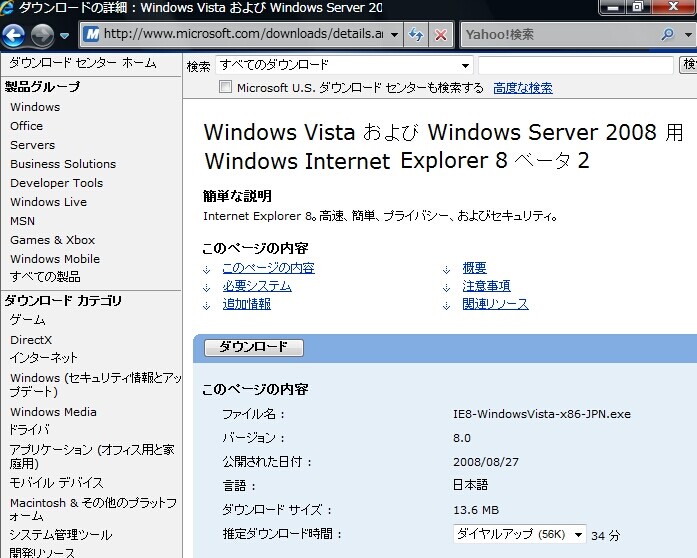Click the Refresh page icon

(416, 34)
